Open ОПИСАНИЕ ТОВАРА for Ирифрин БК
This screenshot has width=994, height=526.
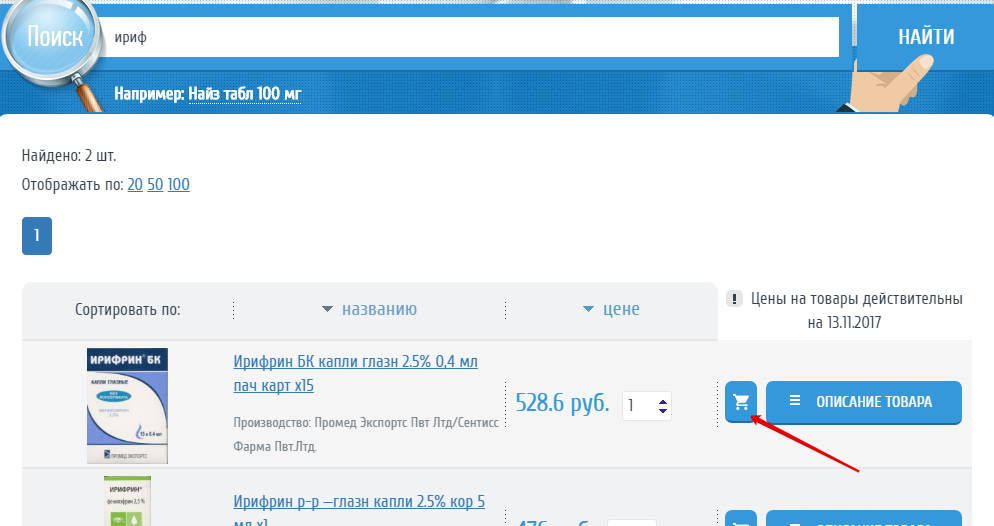863,402
